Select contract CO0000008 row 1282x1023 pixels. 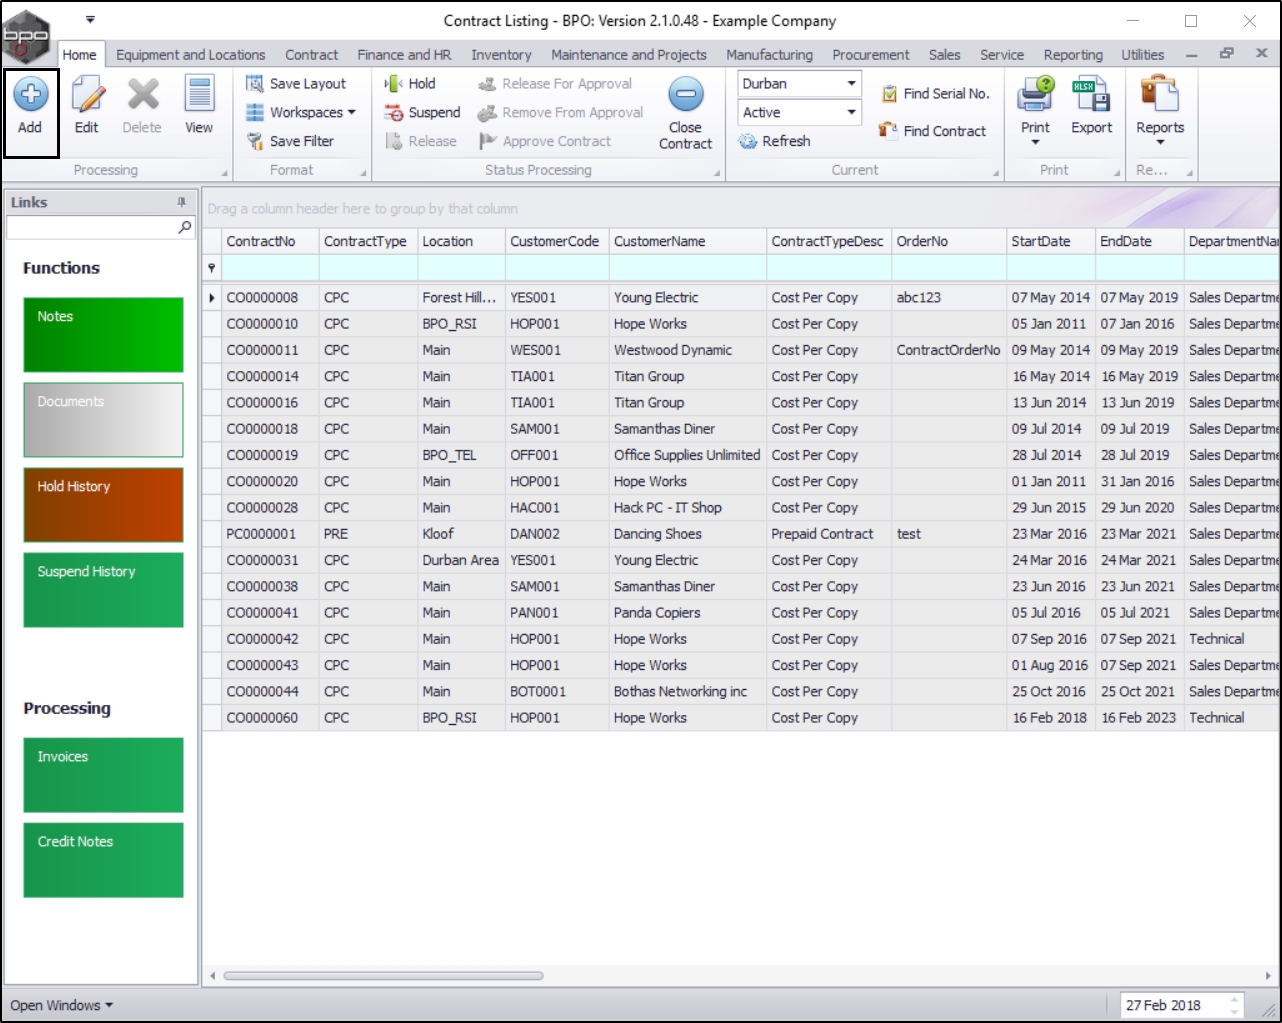click(x=741, y=298)
